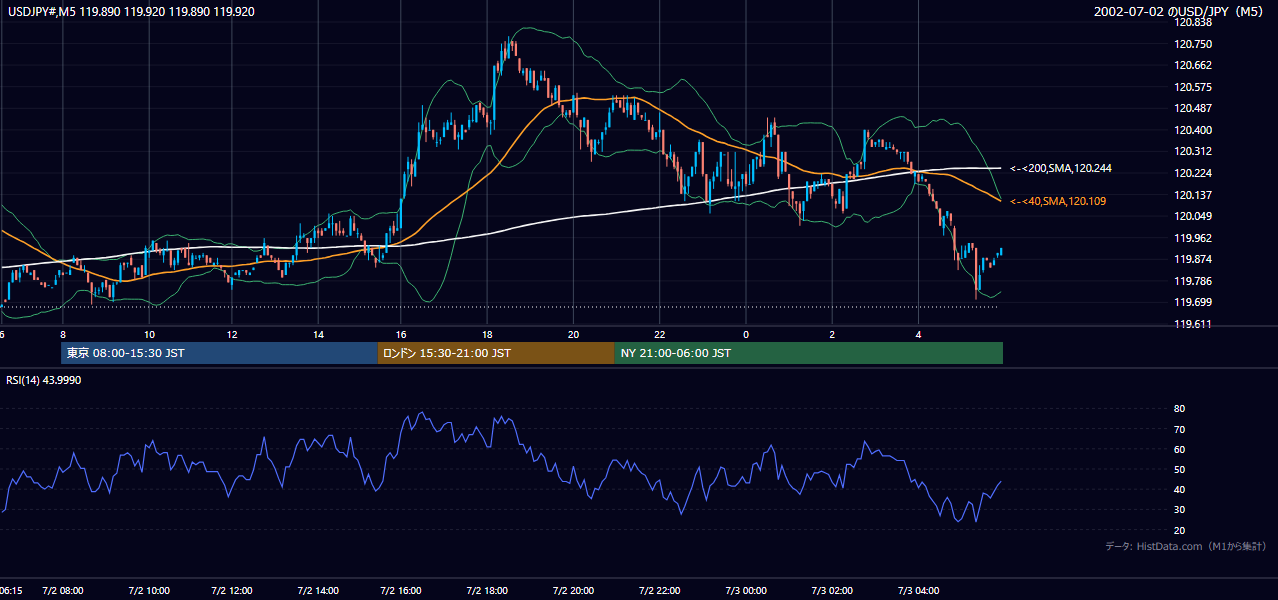1278x600 pixels.
Task: Click hour label 10 under price chart
Action: pos(149,333)
